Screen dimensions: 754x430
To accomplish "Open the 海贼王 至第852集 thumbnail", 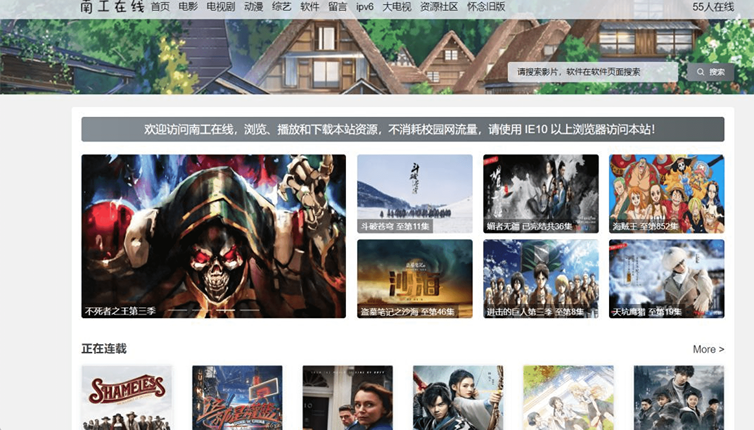I will 666,193.
